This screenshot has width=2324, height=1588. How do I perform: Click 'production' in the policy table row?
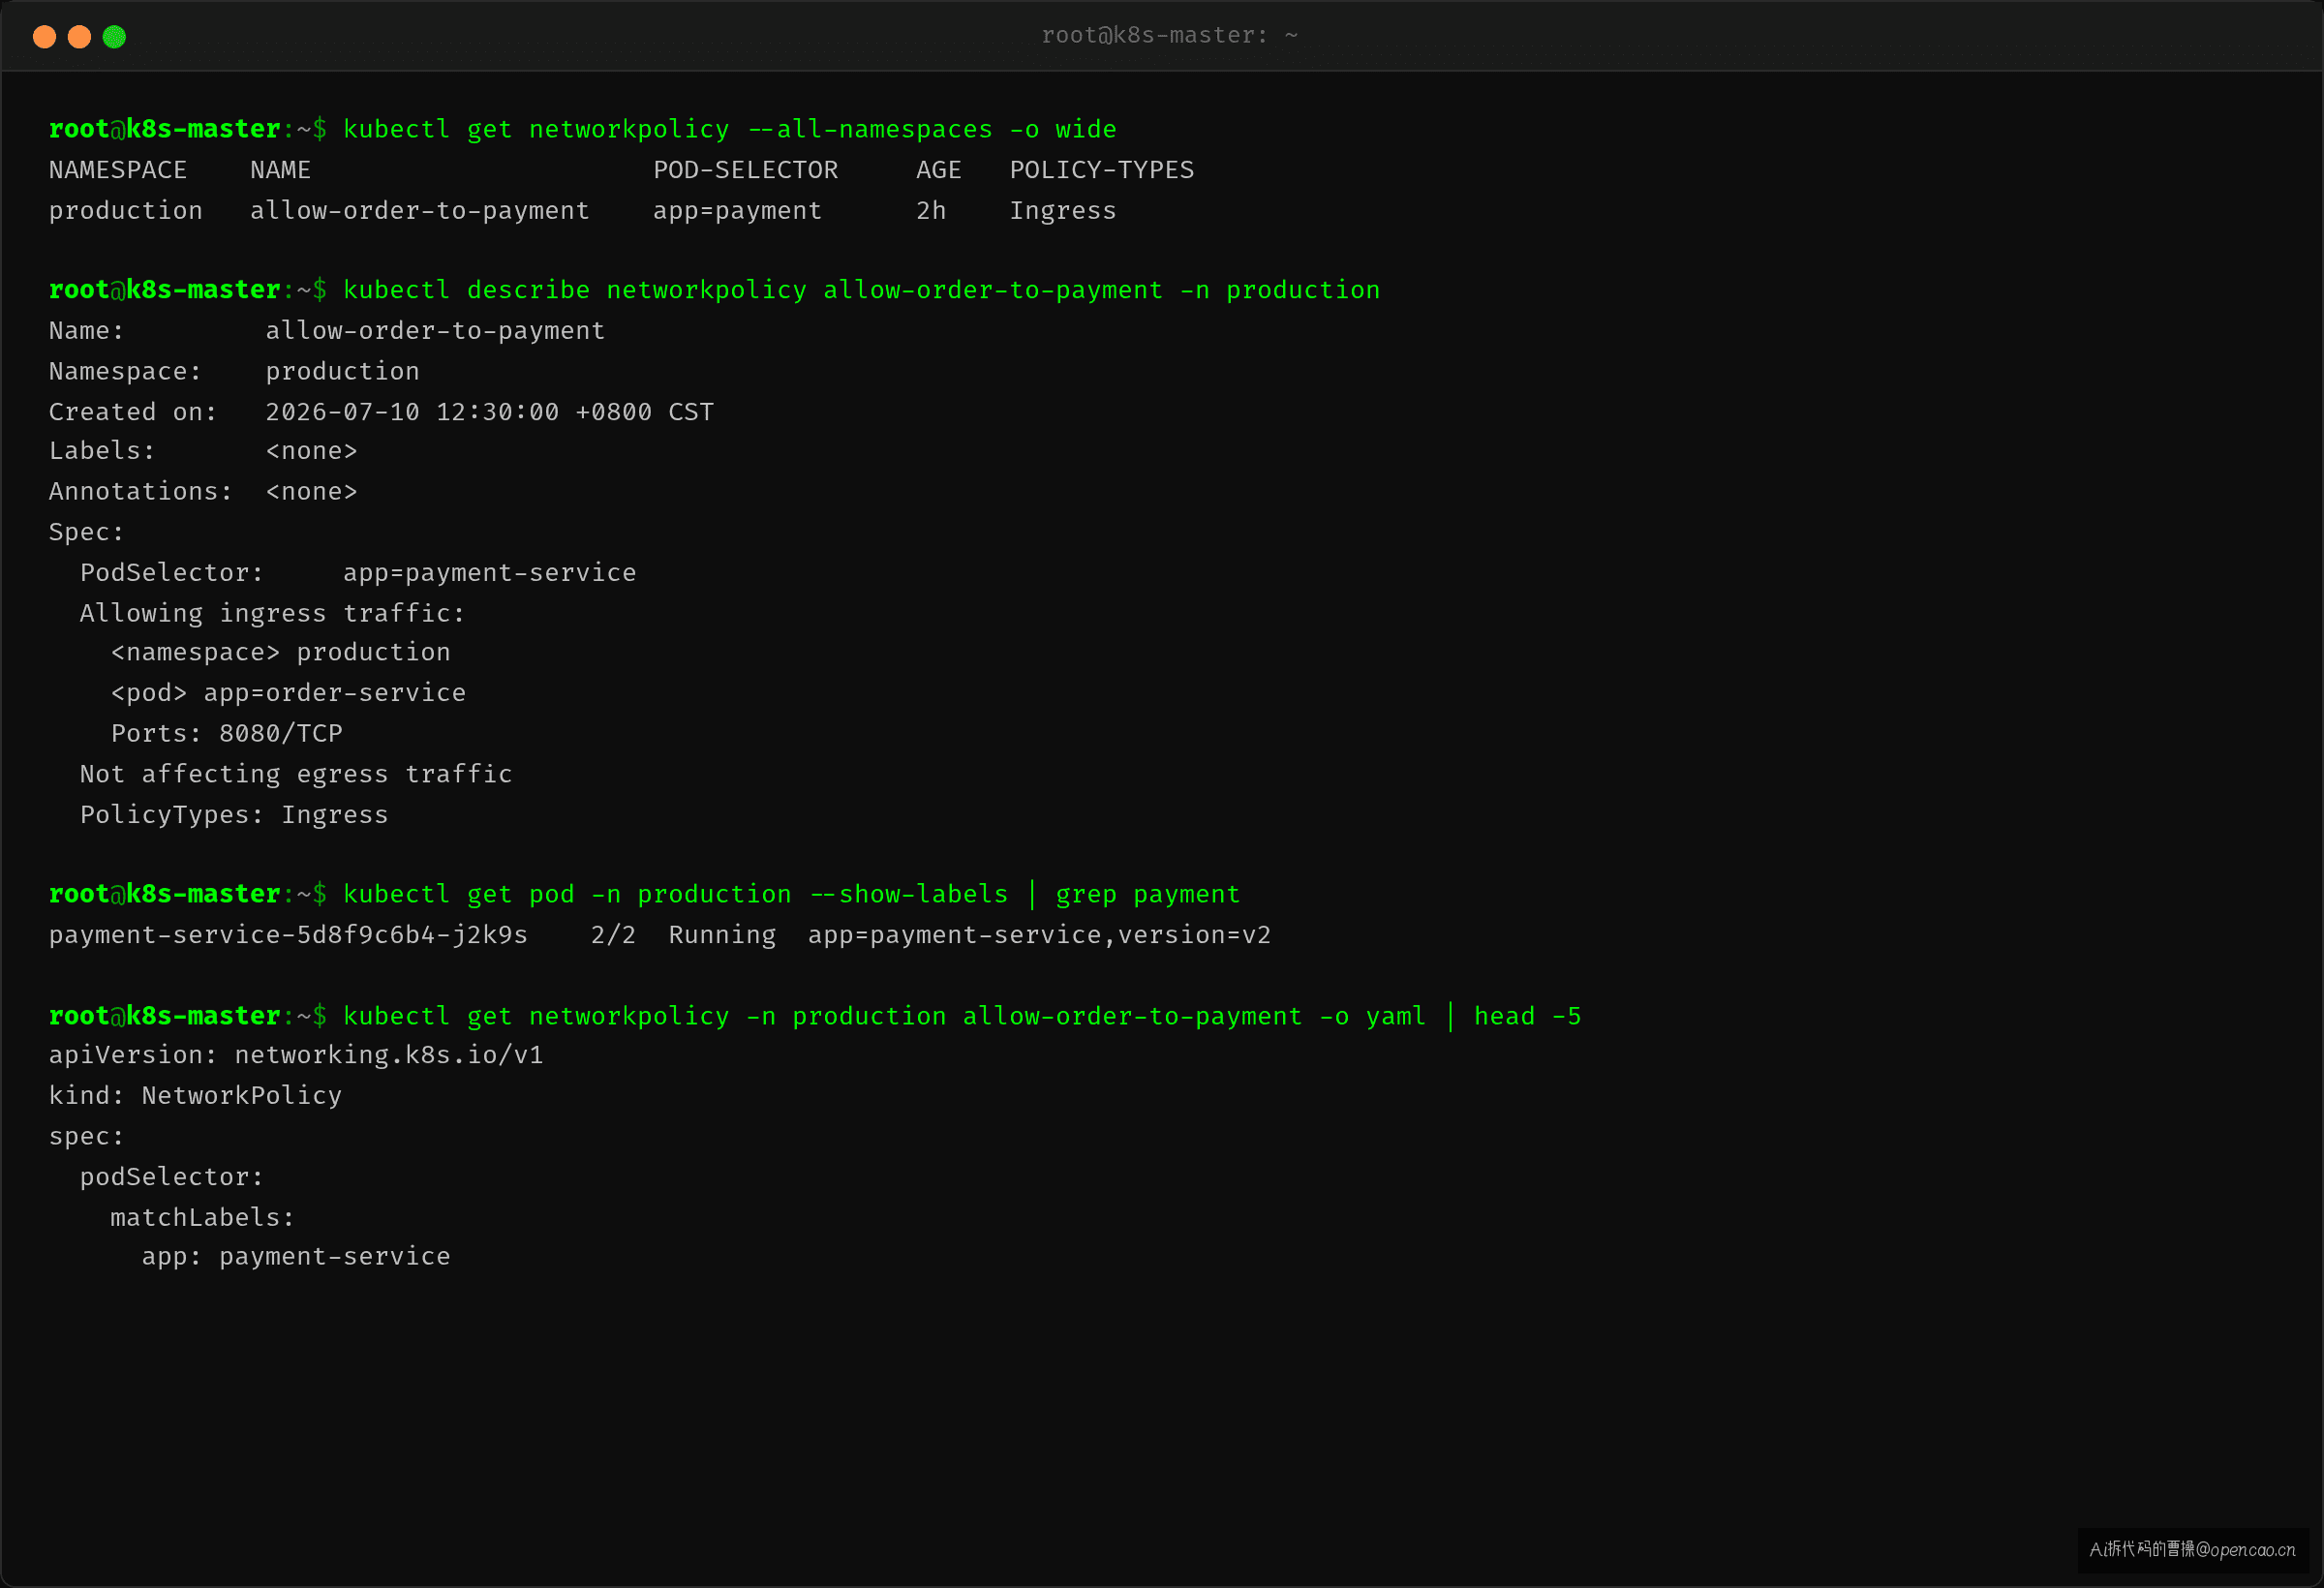point(125,211)
